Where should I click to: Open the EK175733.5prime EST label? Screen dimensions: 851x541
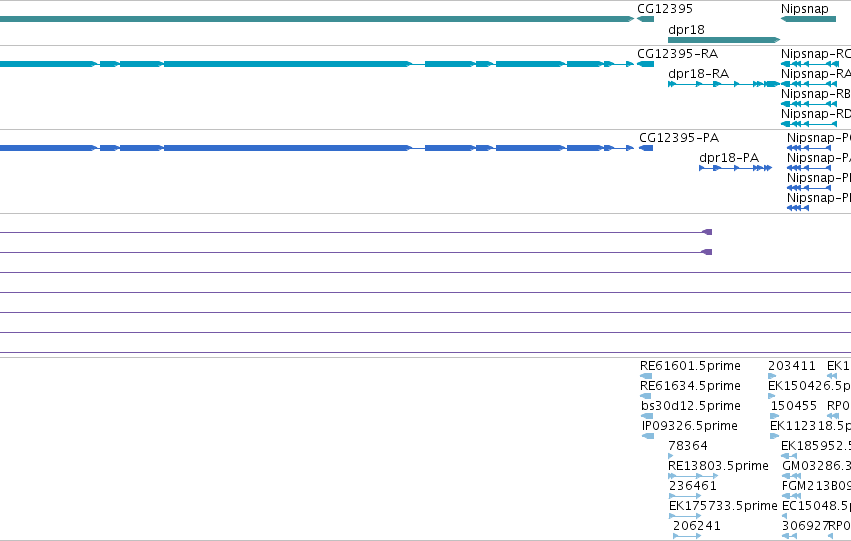click(723, 506)
